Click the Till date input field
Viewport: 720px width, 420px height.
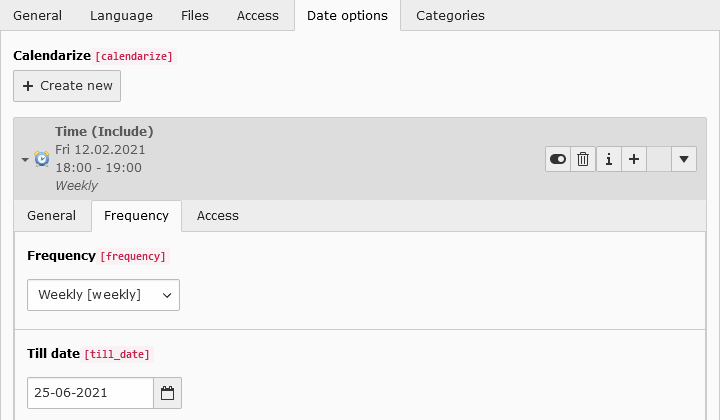point(90,393)
